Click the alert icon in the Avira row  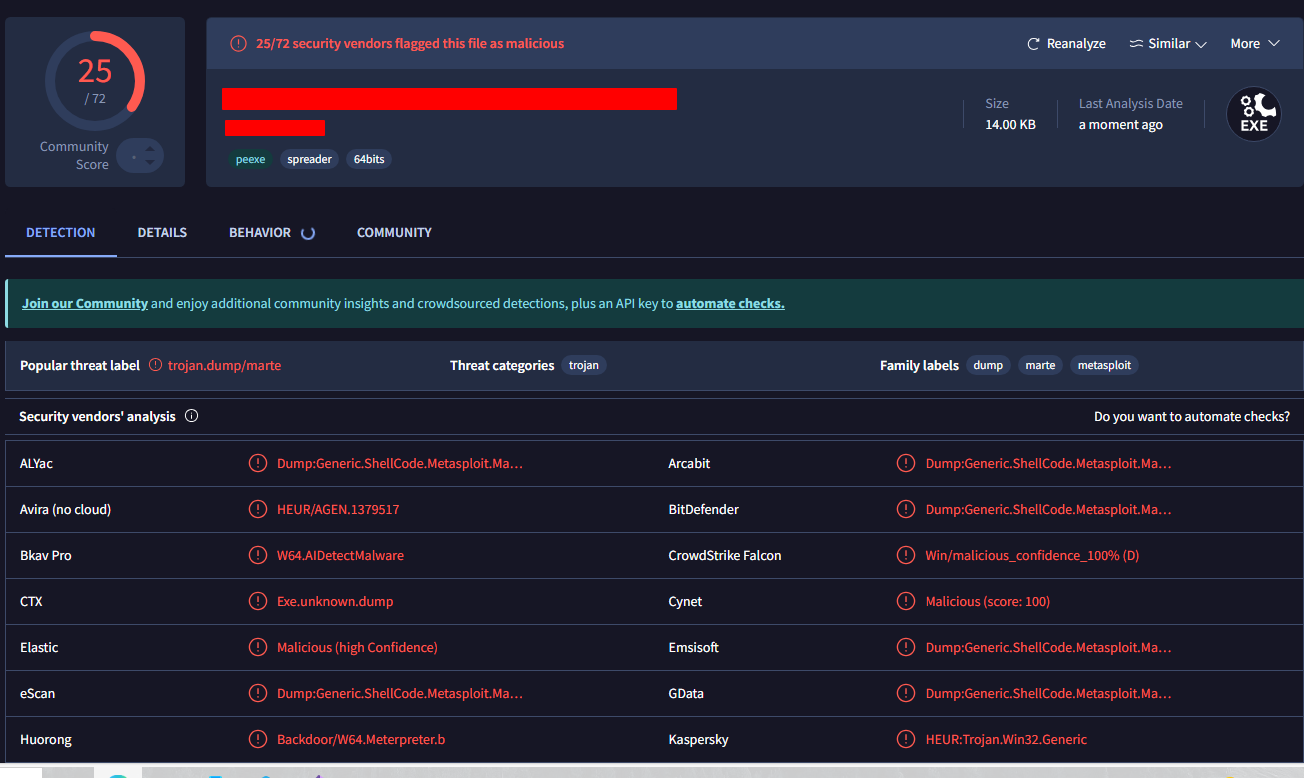(x=257, y=509)
